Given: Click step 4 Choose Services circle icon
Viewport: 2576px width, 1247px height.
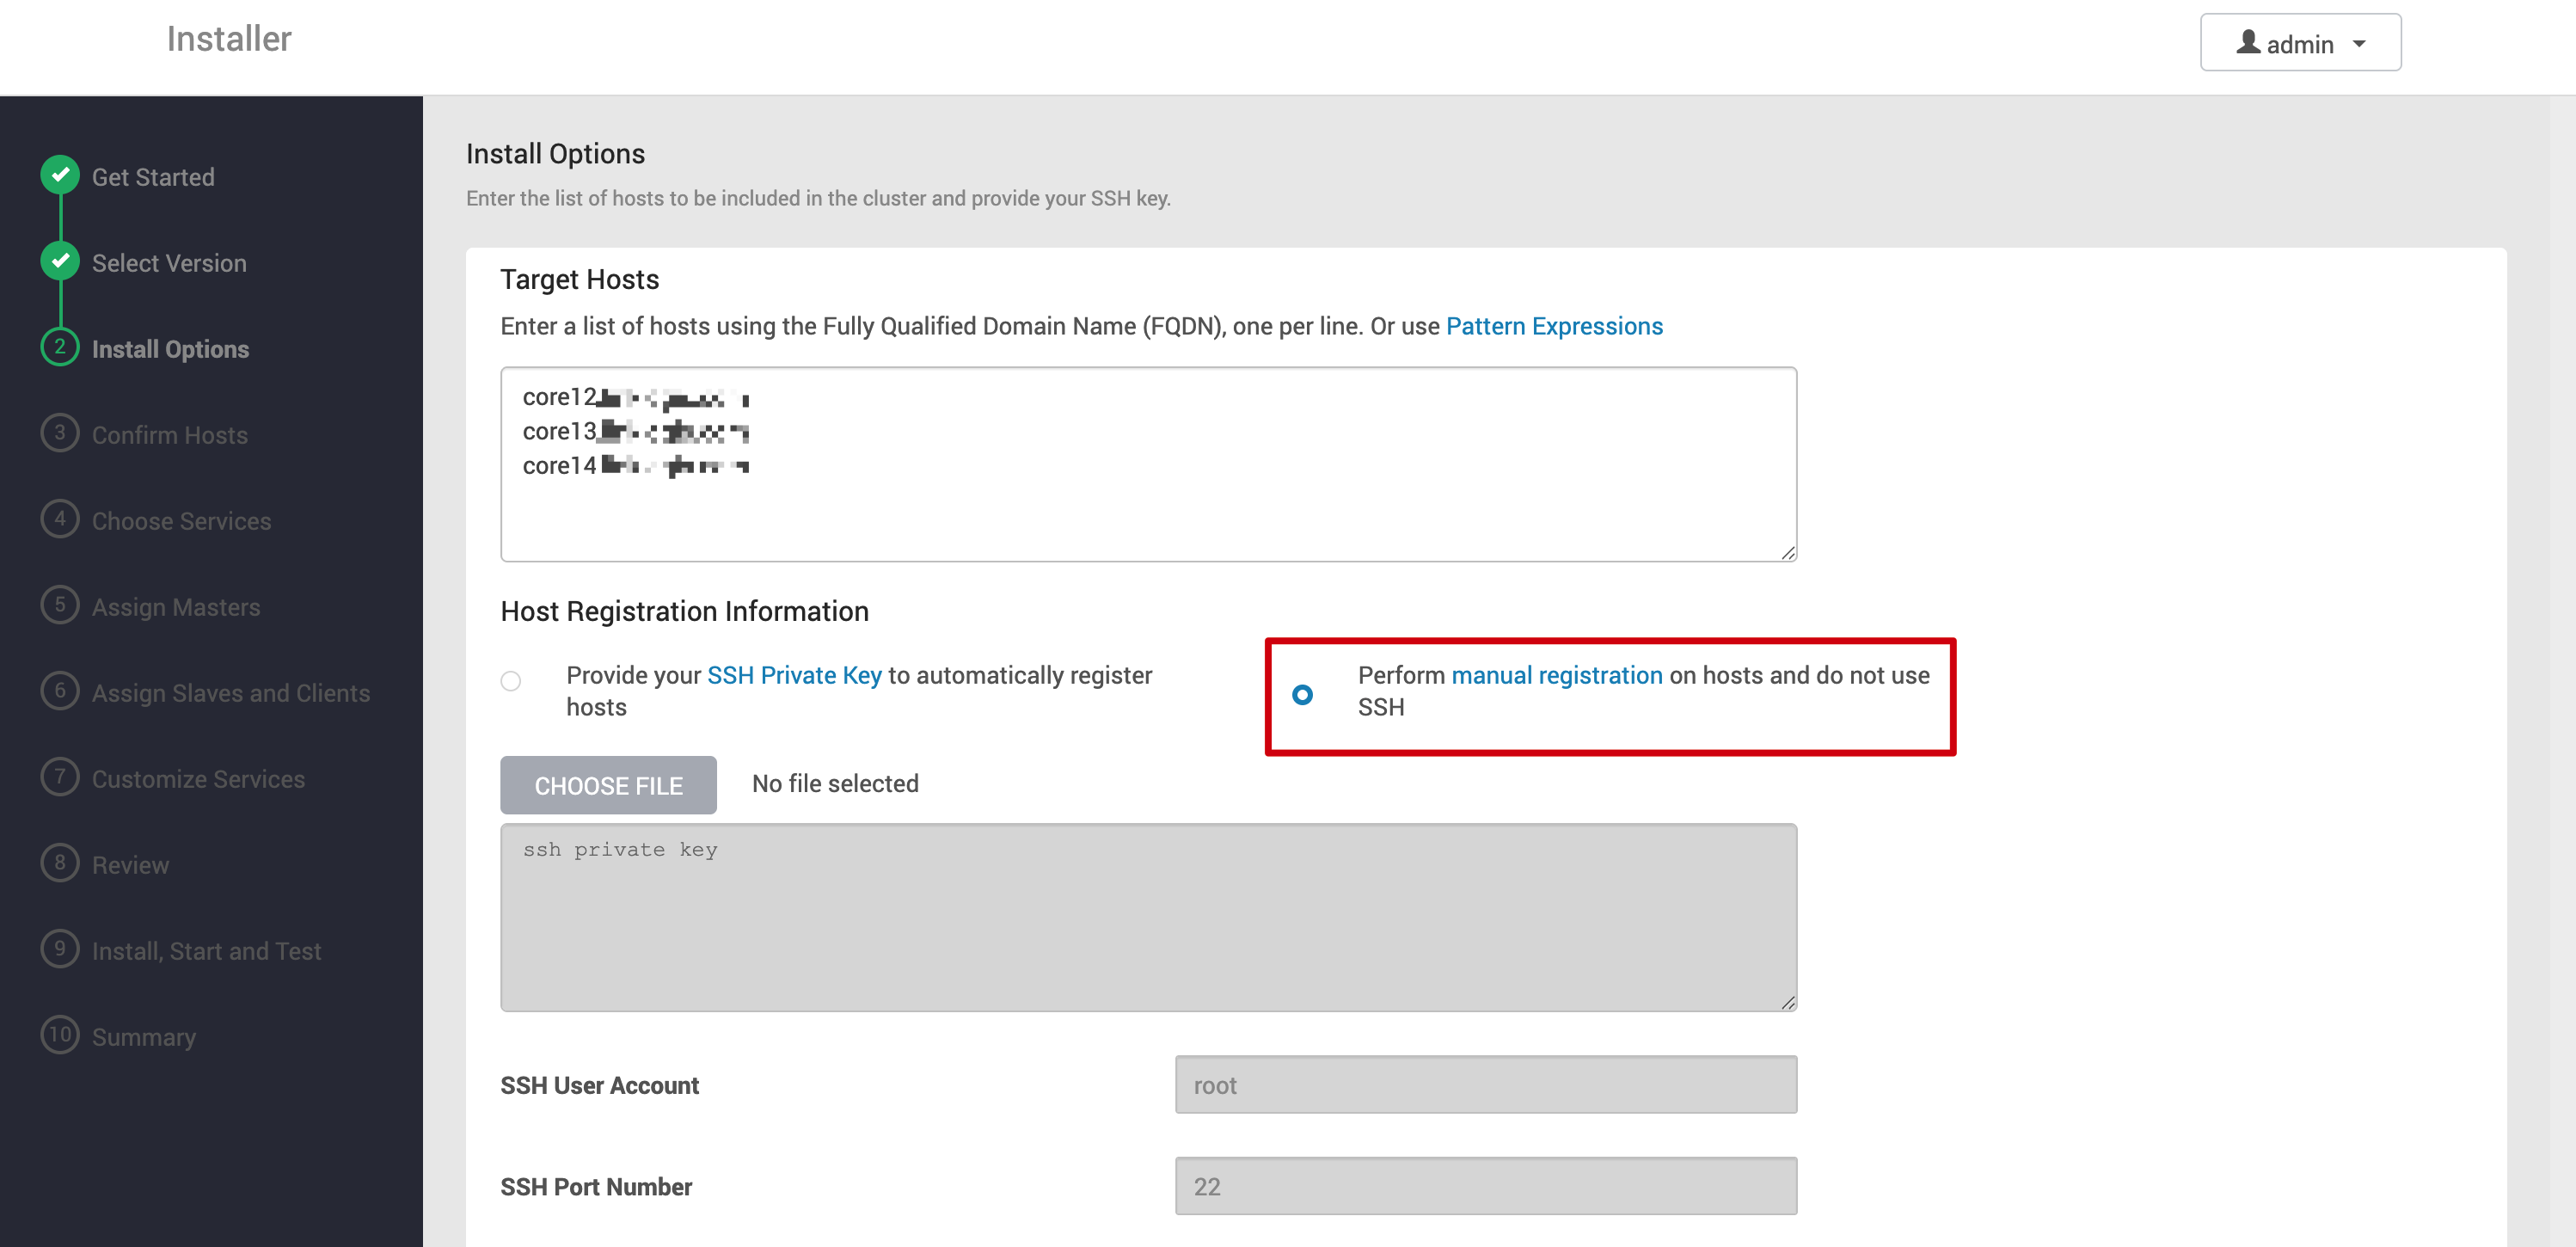Looking at the screenshot, I should pos(60,519).
